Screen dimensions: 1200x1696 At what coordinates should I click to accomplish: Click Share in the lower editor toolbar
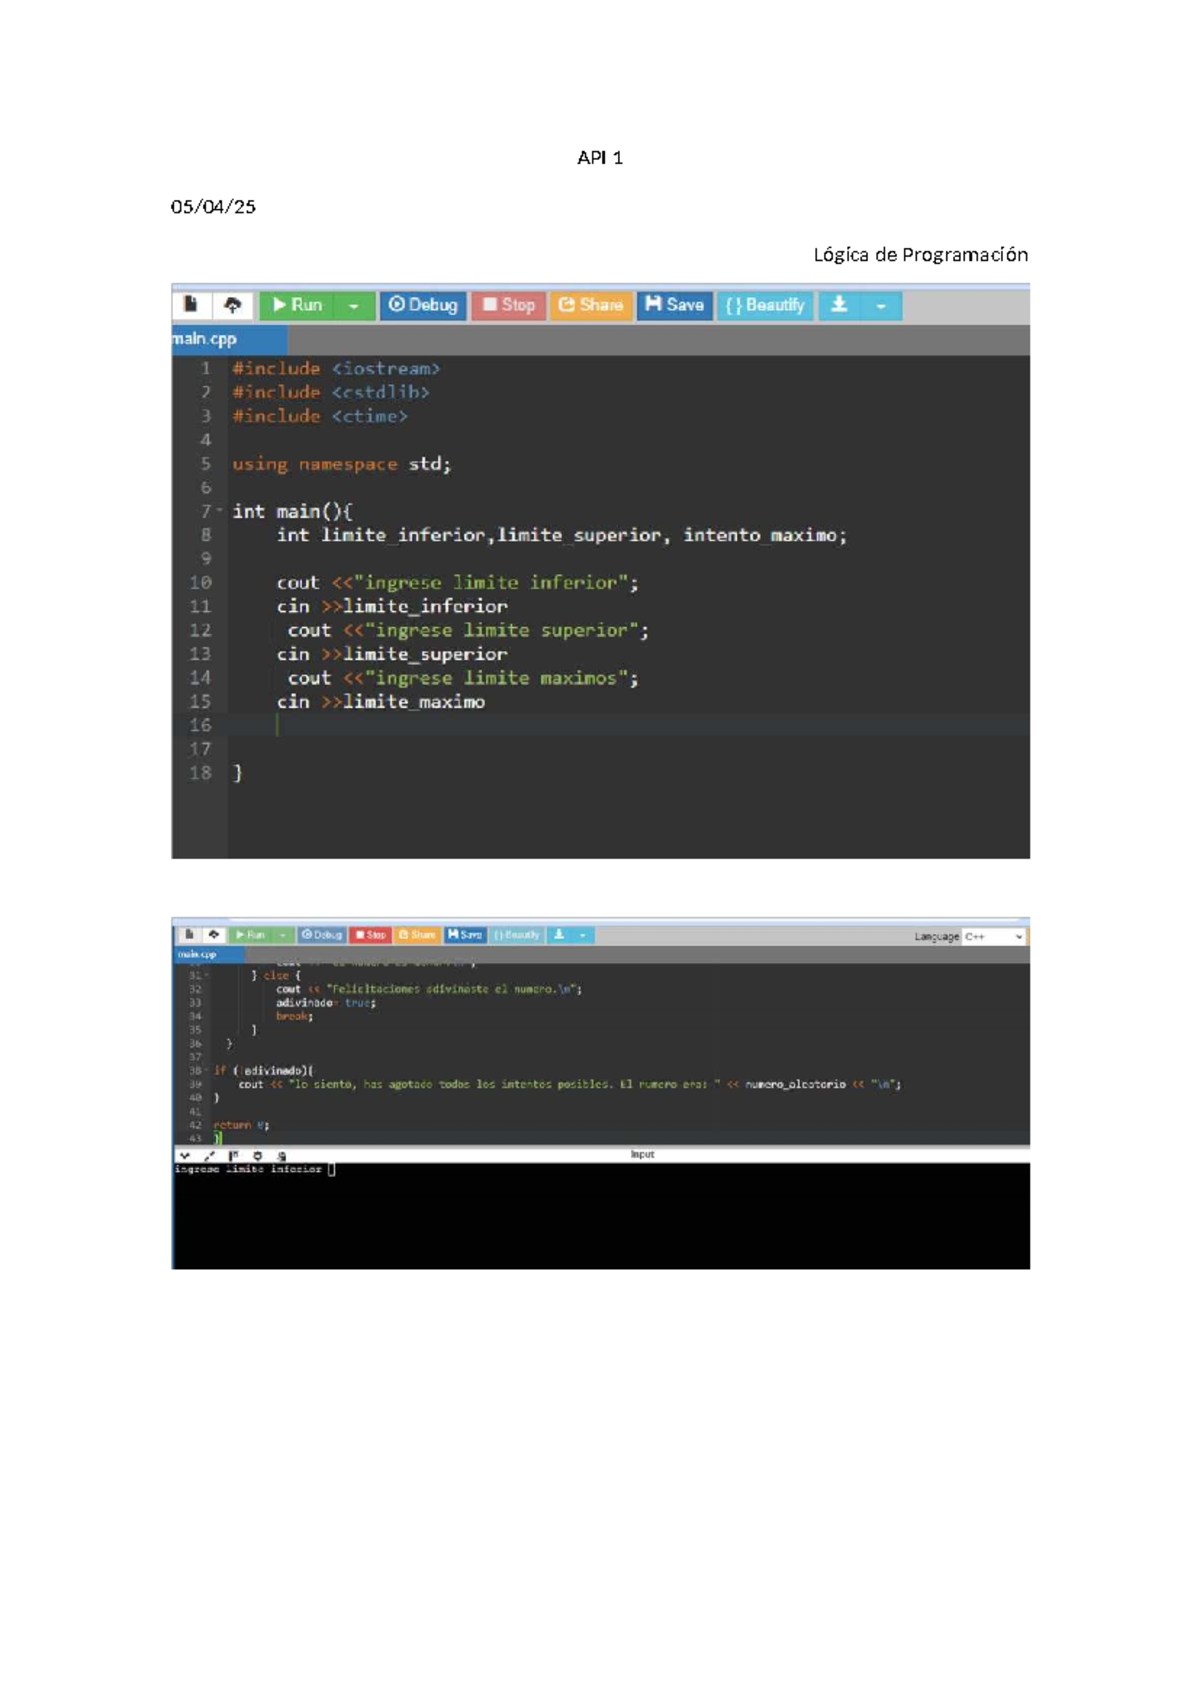[417, 935]
